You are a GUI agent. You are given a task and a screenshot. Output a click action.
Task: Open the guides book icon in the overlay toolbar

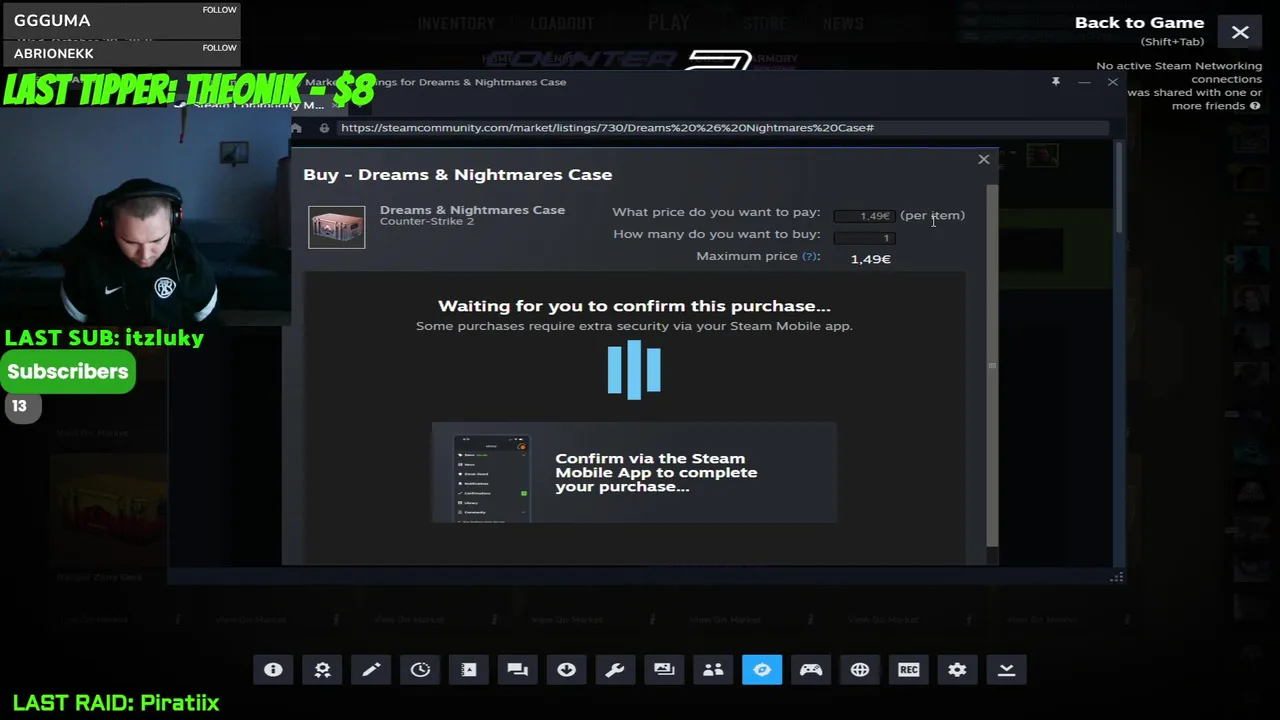pos(469,670)
